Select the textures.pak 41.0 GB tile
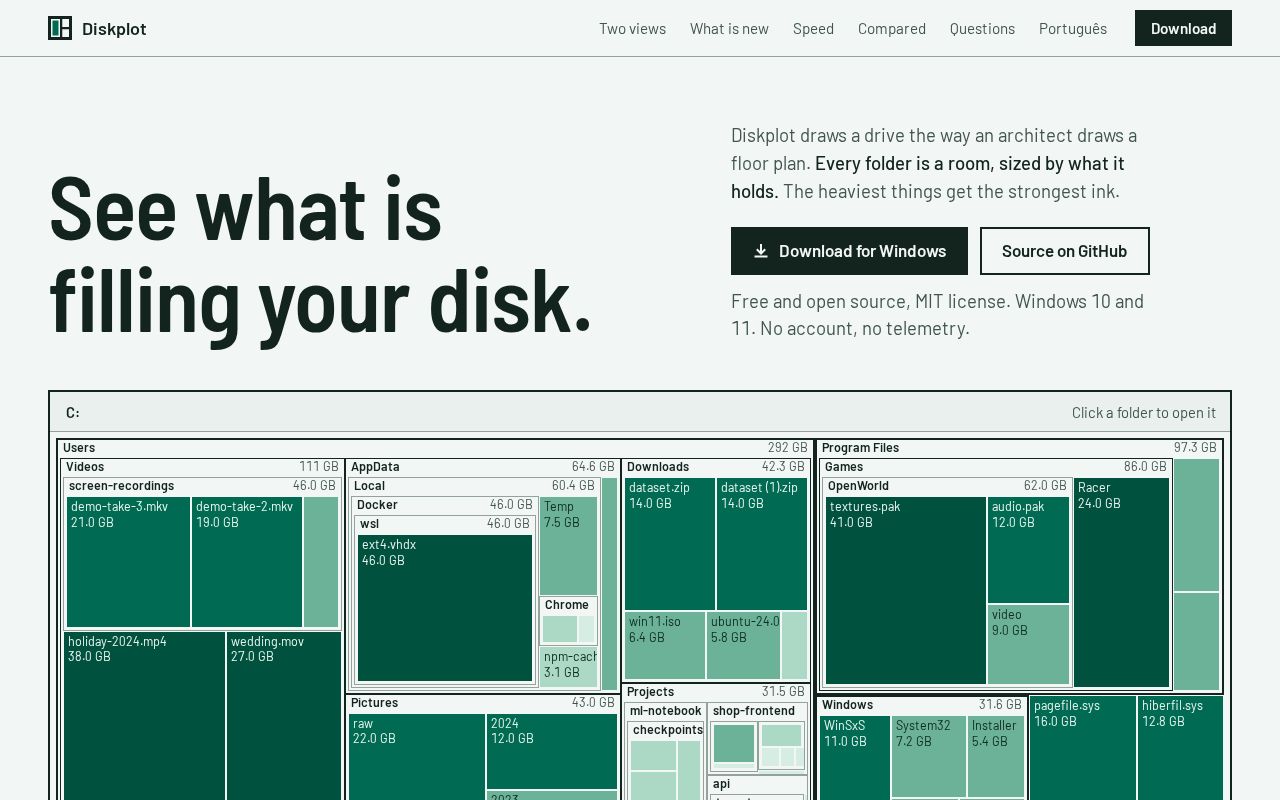The height and width of the screenshot is (800, 1280). coord(906,590)
